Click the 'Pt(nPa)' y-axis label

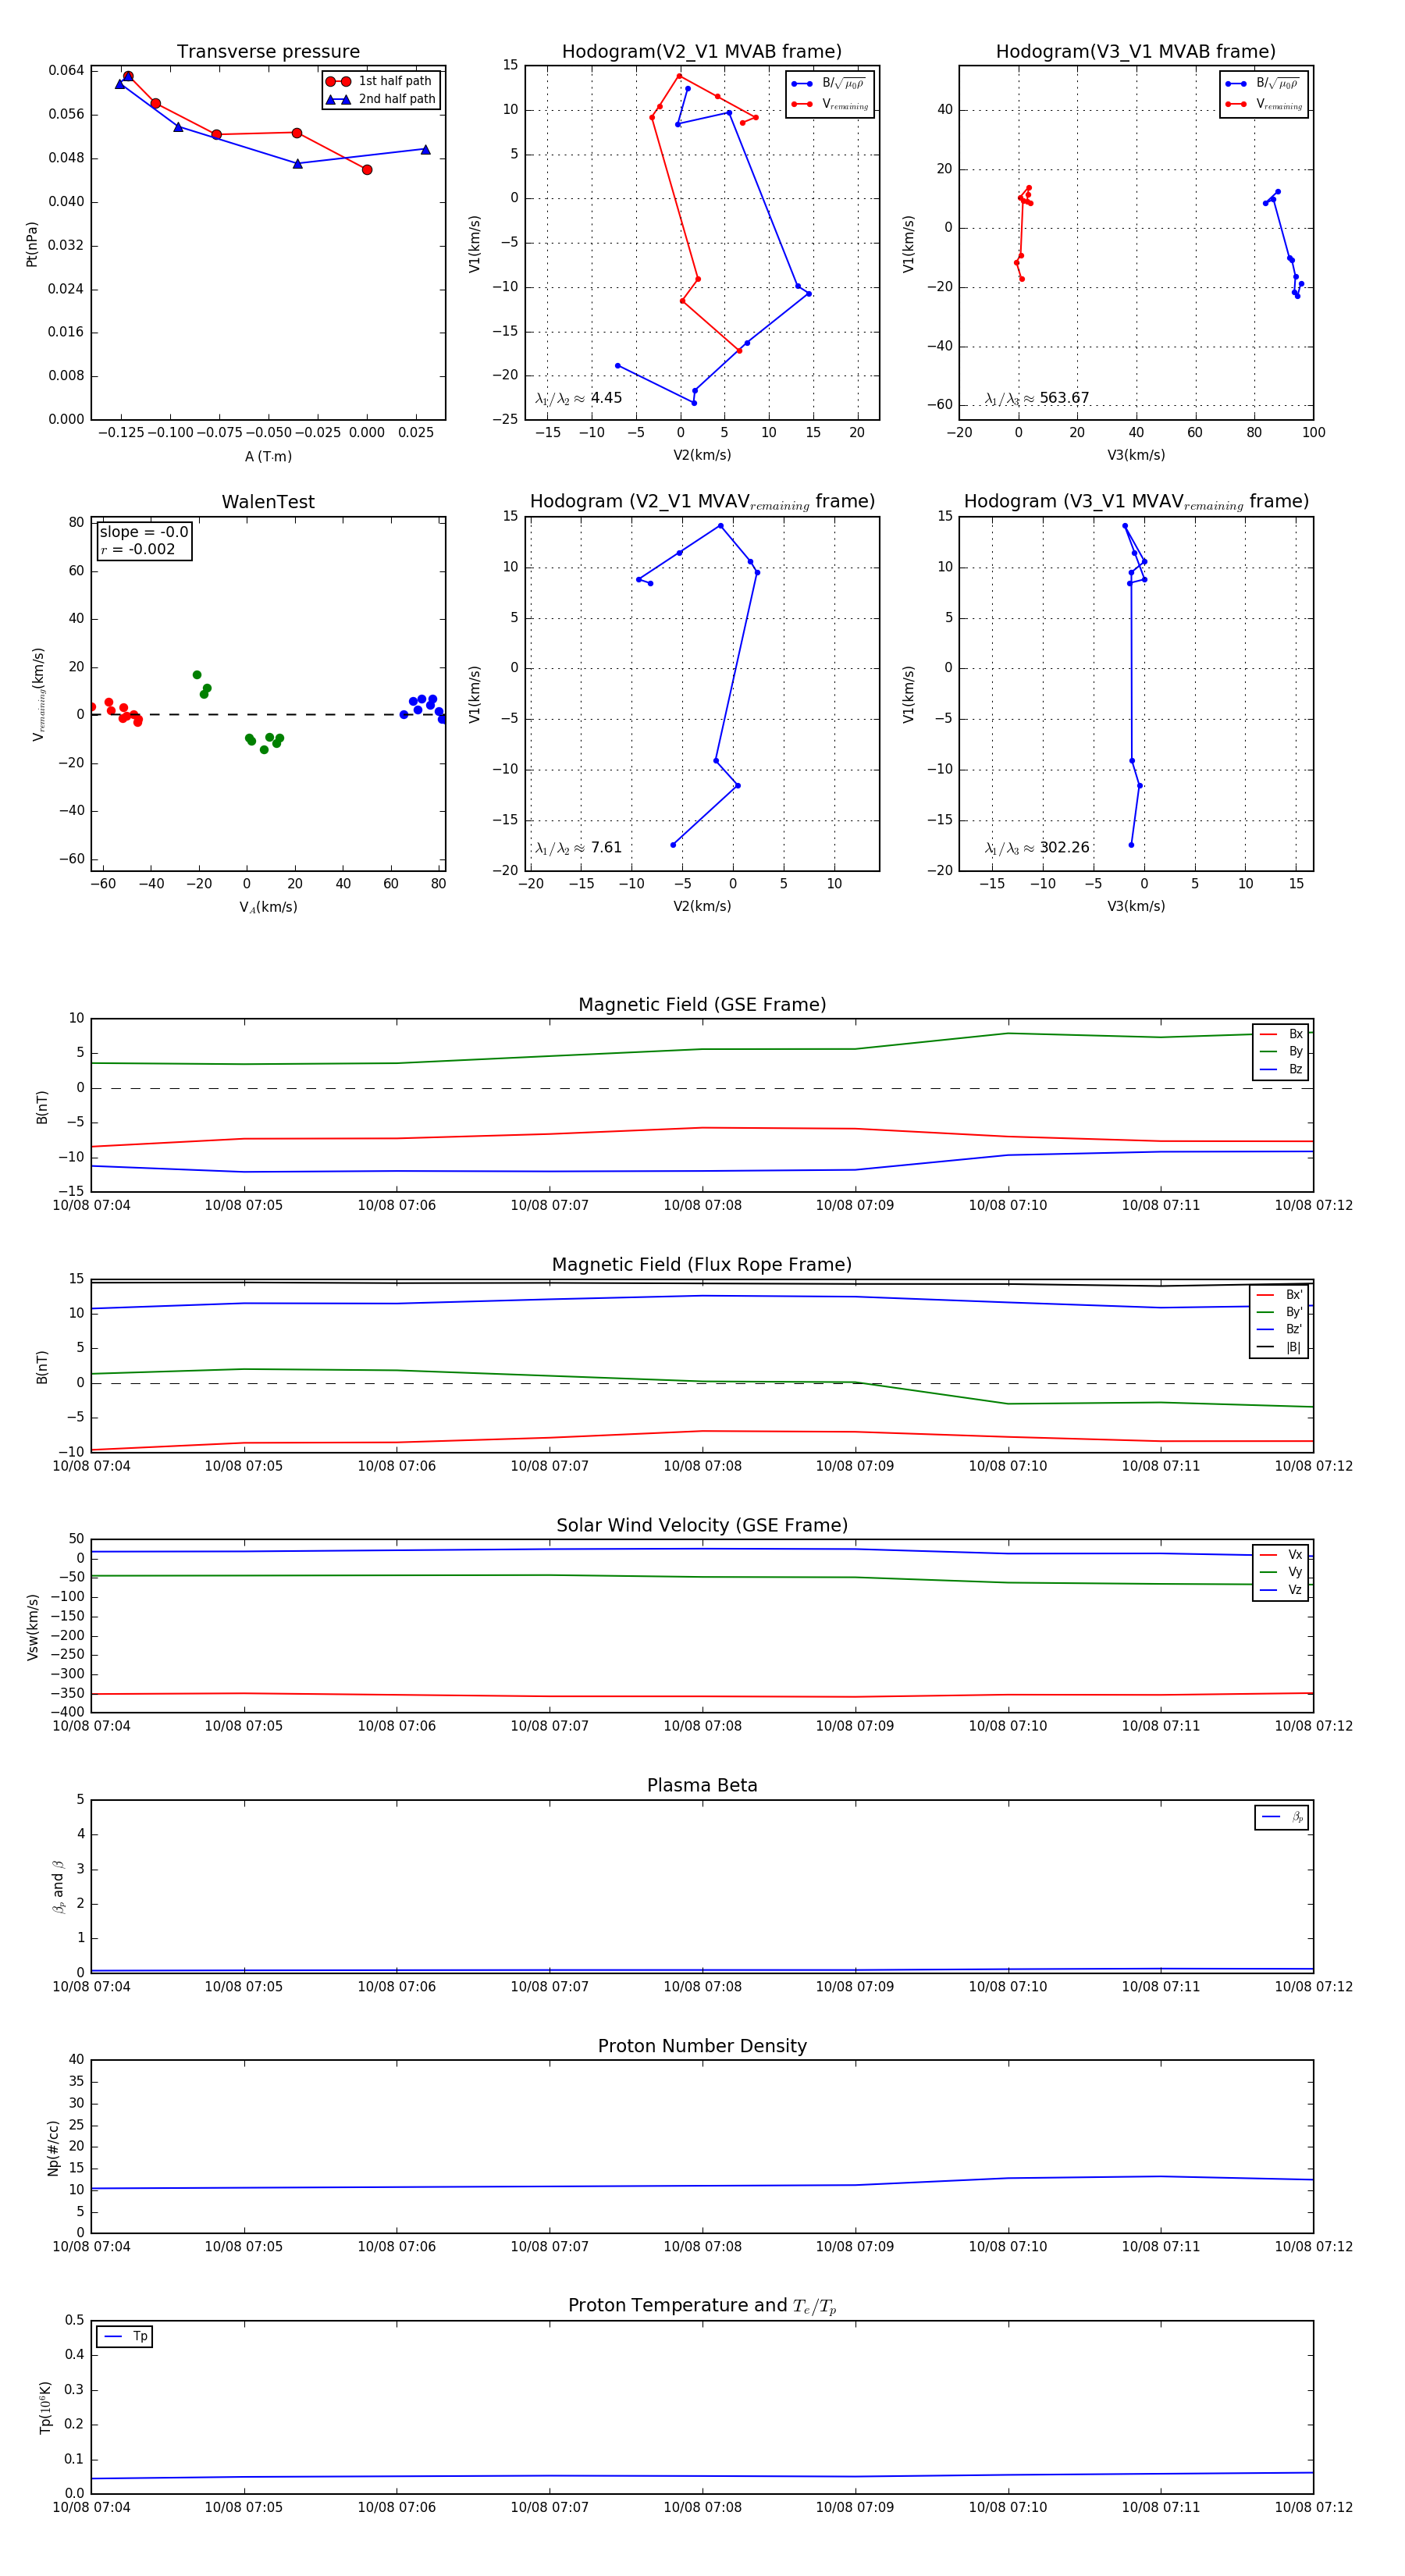click(x=32, y=244)
